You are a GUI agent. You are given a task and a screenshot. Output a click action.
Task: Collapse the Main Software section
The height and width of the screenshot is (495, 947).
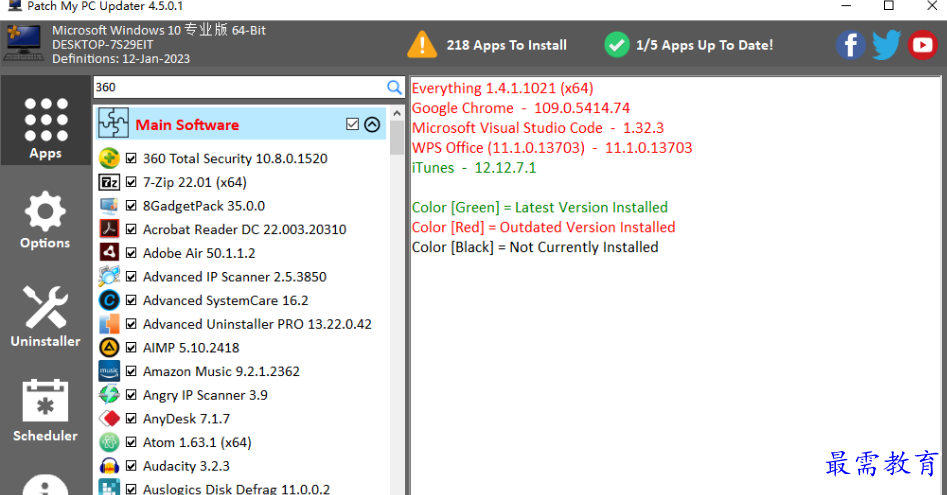tap(372, 124)
